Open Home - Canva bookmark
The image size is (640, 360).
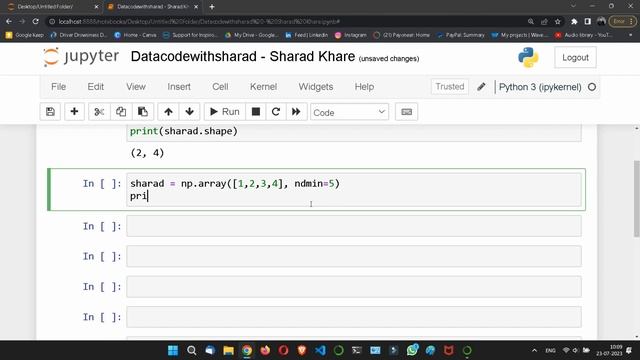136,35
